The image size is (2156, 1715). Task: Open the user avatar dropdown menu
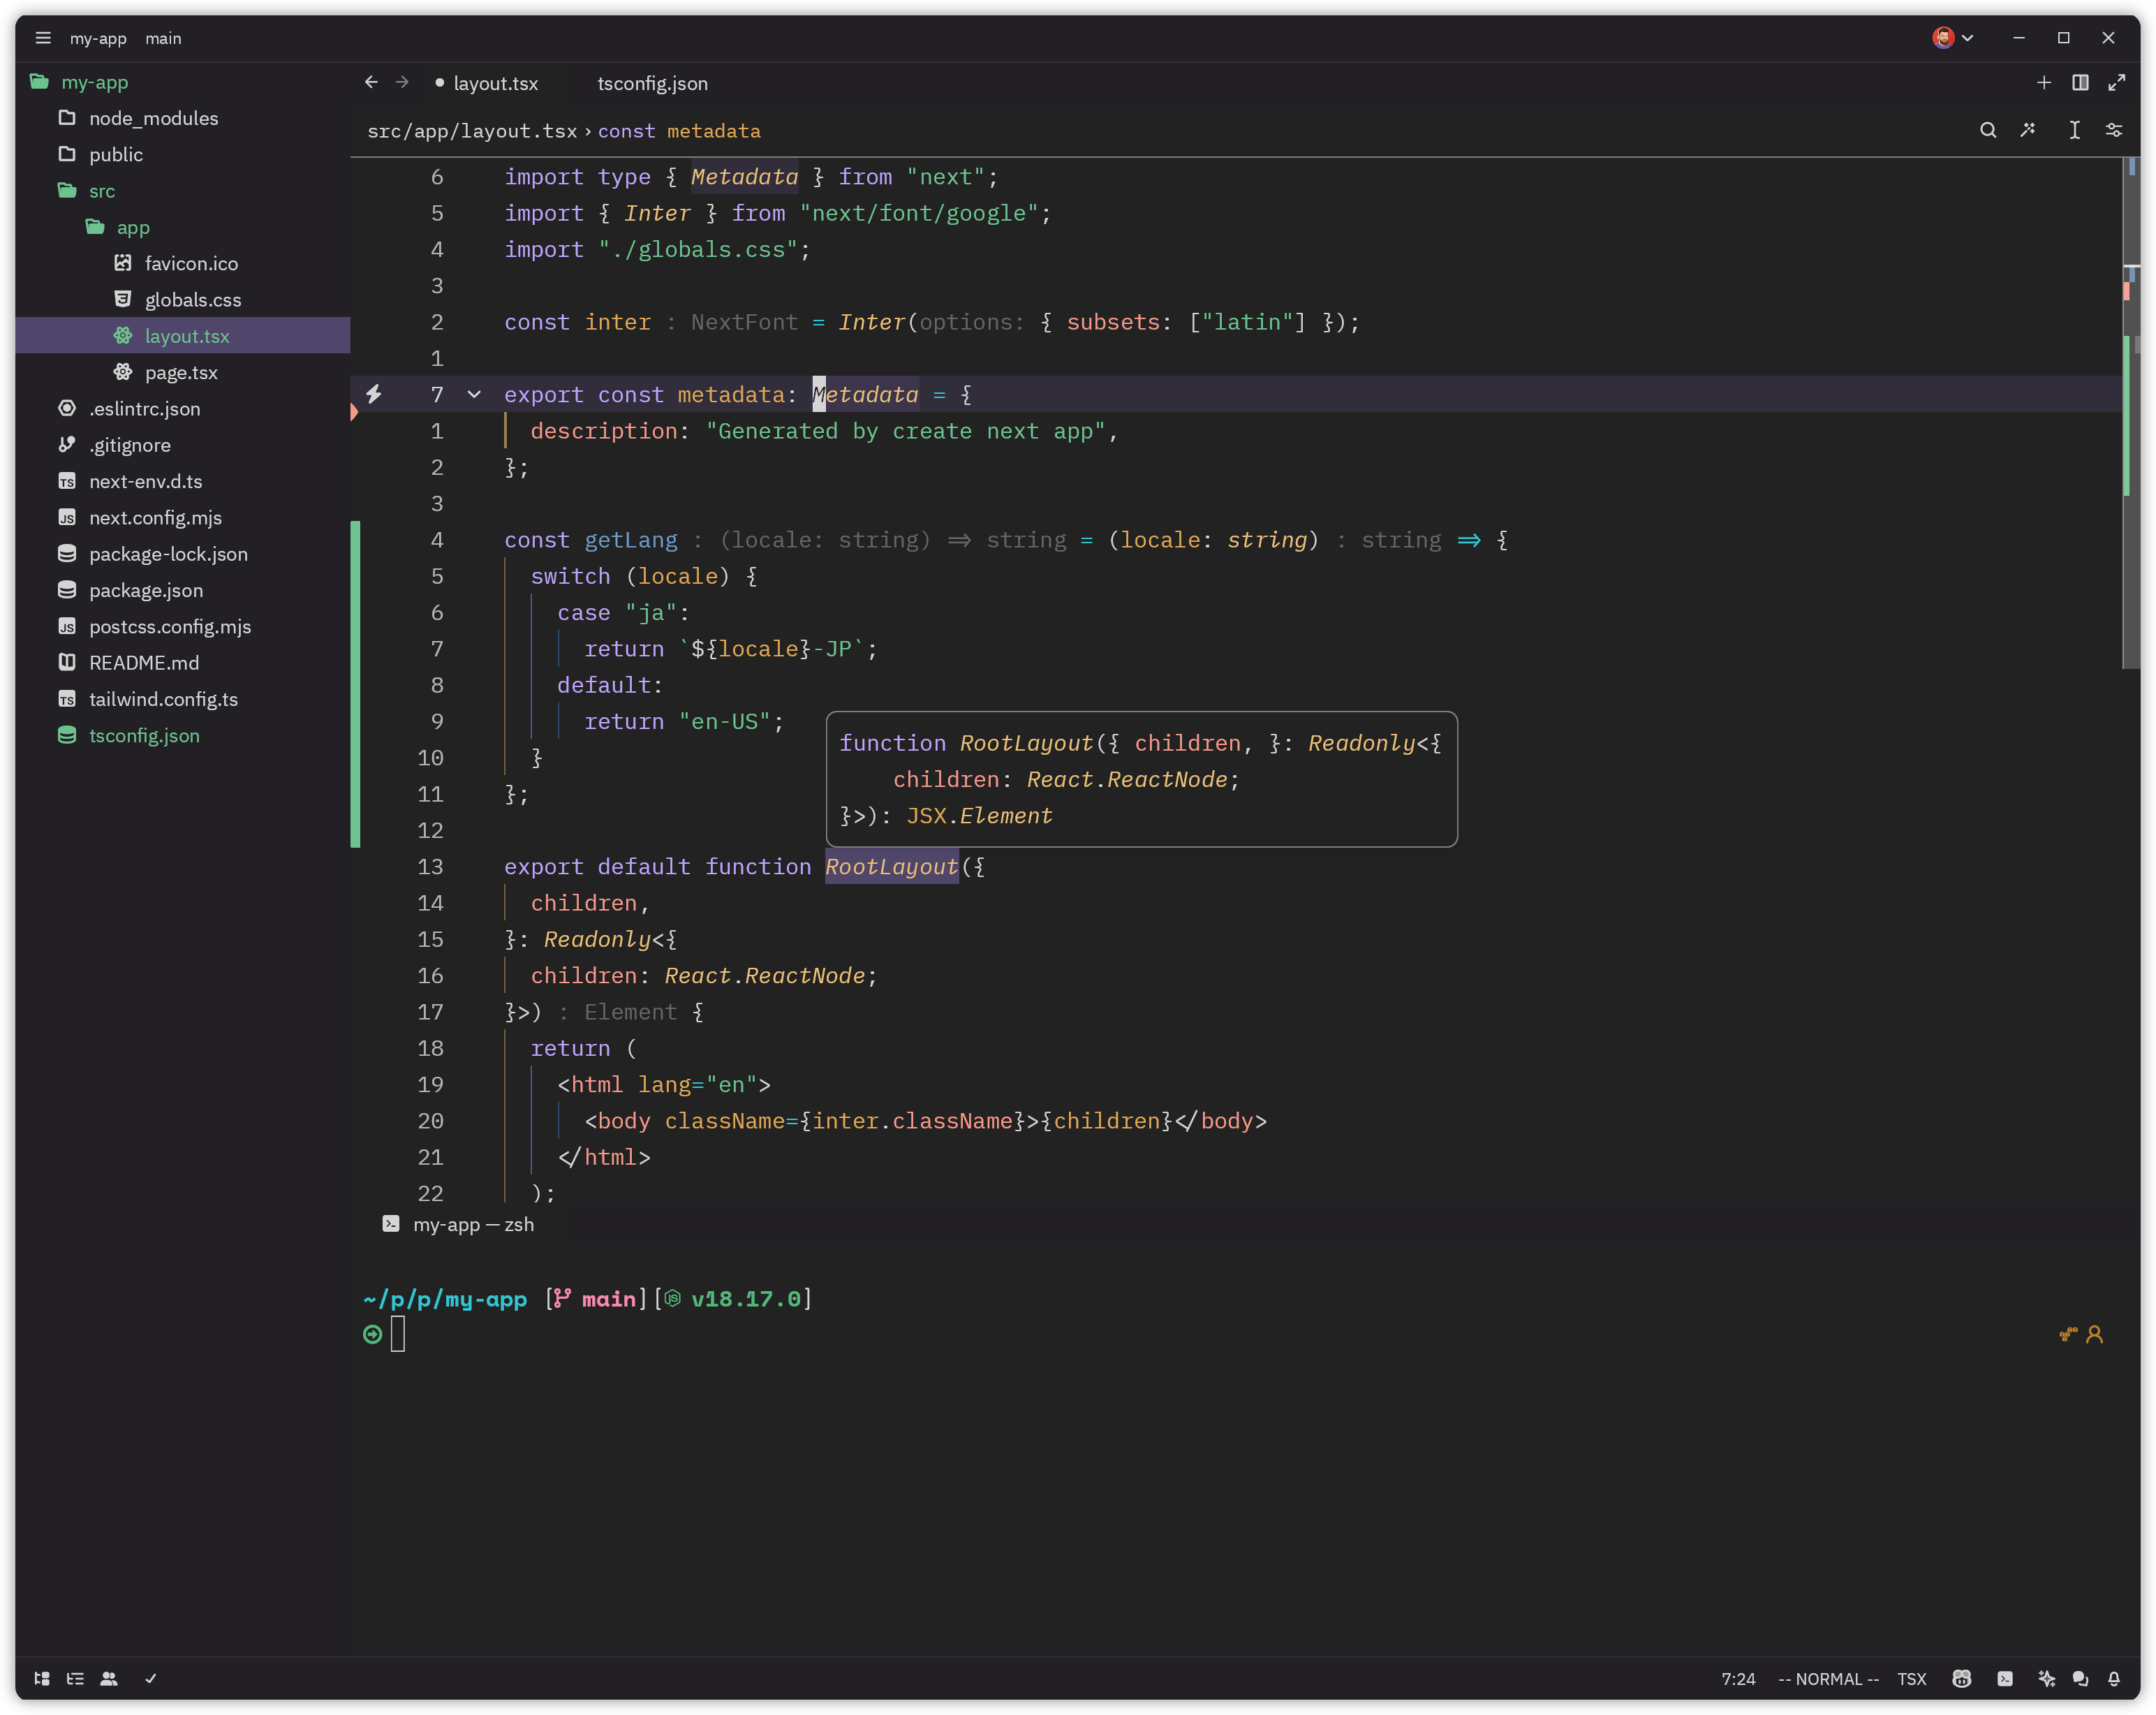[1953, 38]
